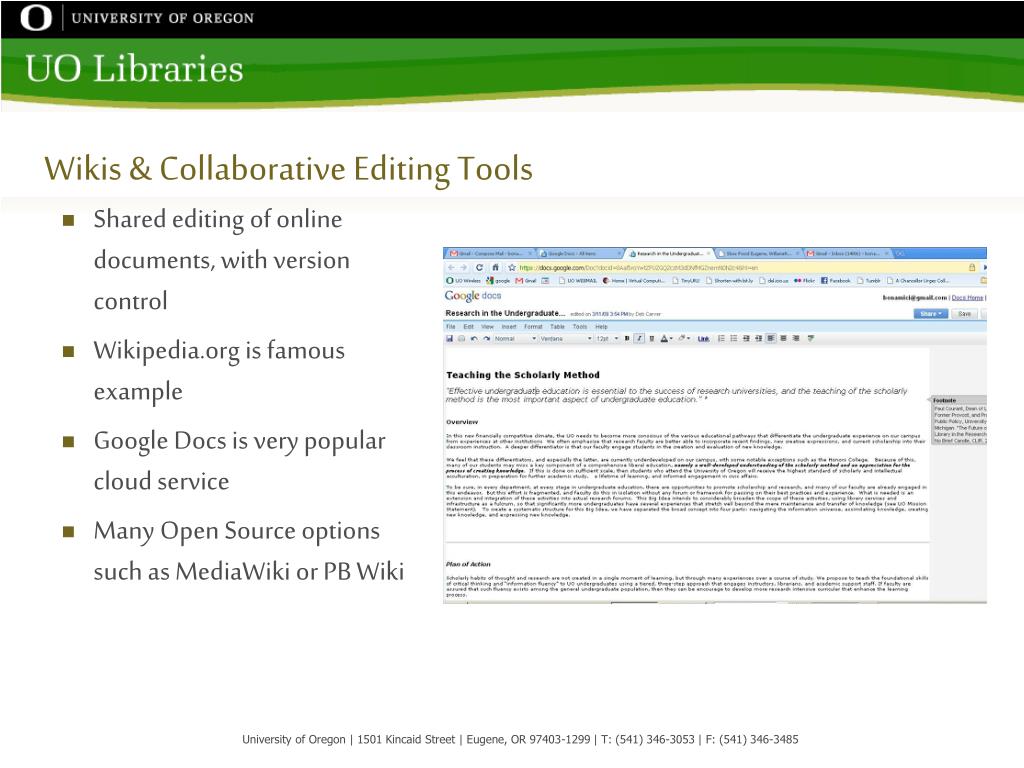Viewport: 1024px width, 768px height.
Task: Click the document title Research in the Undergraduate
Action: click(505, 313)
